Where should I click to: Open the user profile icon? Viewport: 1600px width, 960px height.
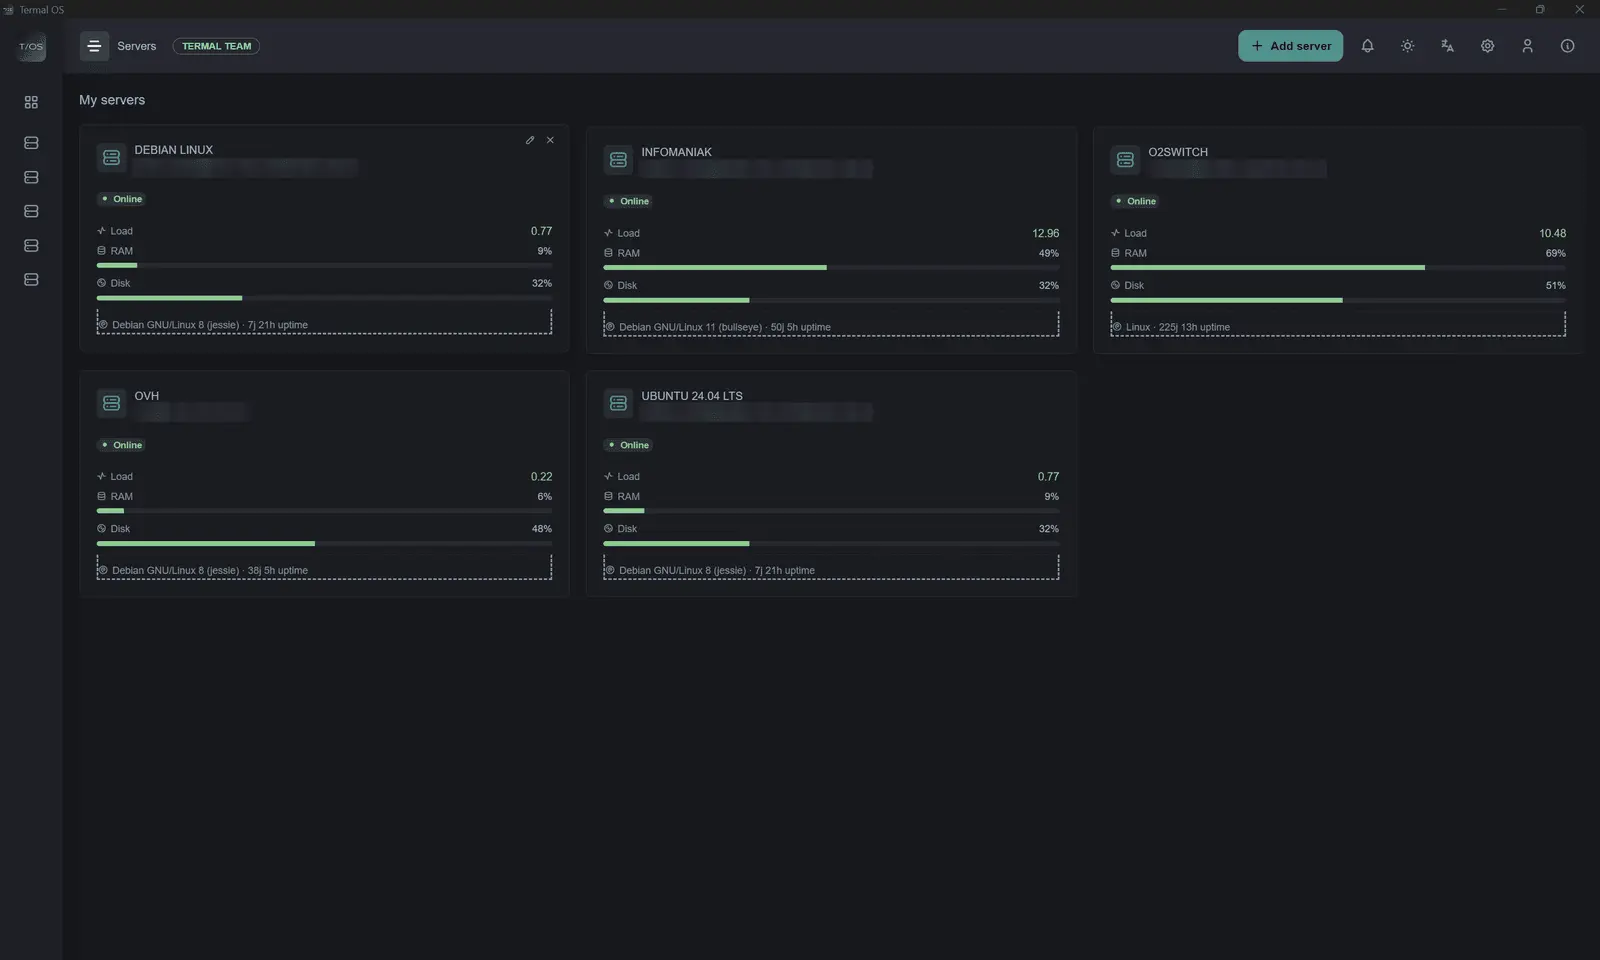click(x=1527, y=46)
